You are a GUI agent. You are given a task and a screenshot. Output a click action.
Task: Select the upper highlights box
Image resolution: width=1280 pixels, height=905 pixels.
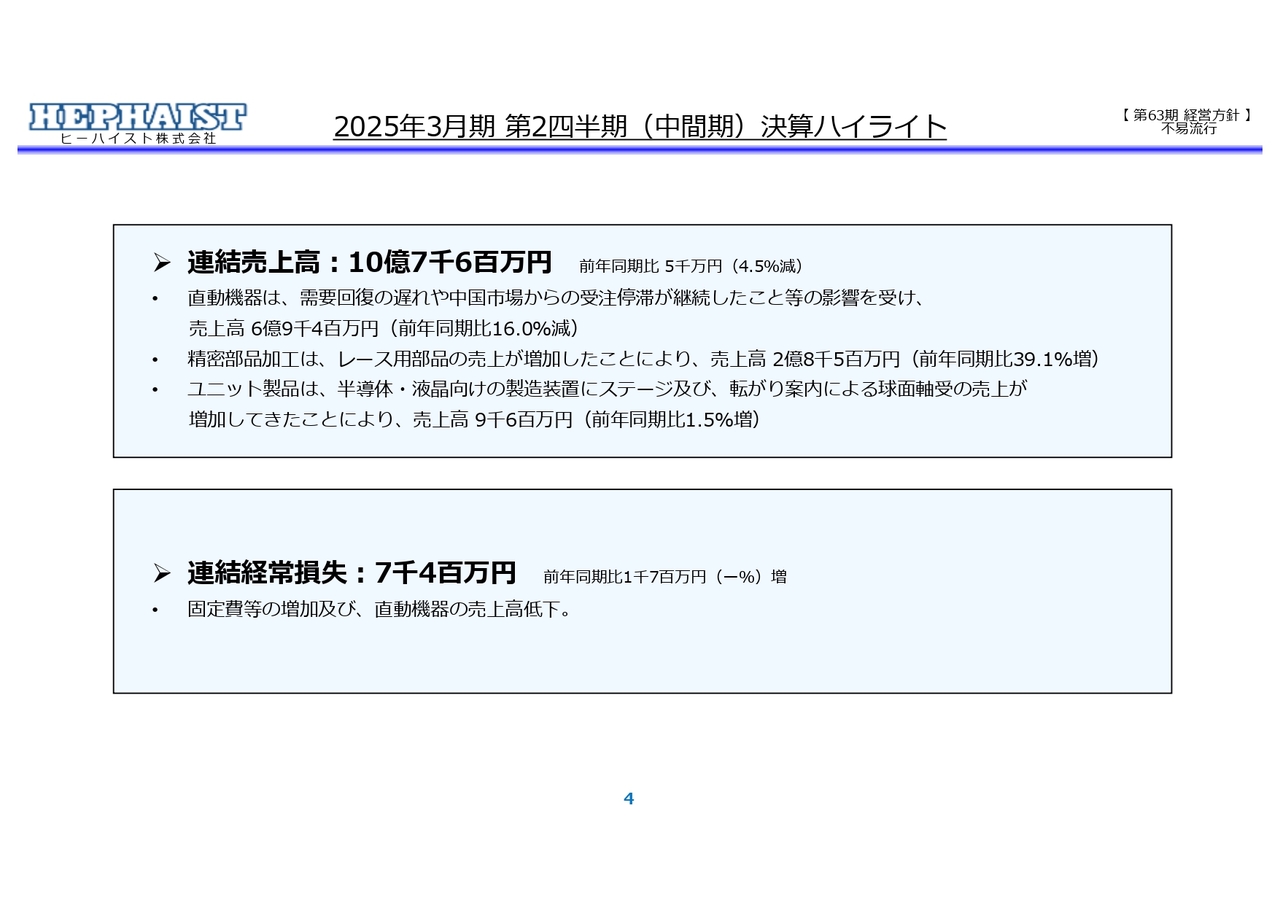643,340
